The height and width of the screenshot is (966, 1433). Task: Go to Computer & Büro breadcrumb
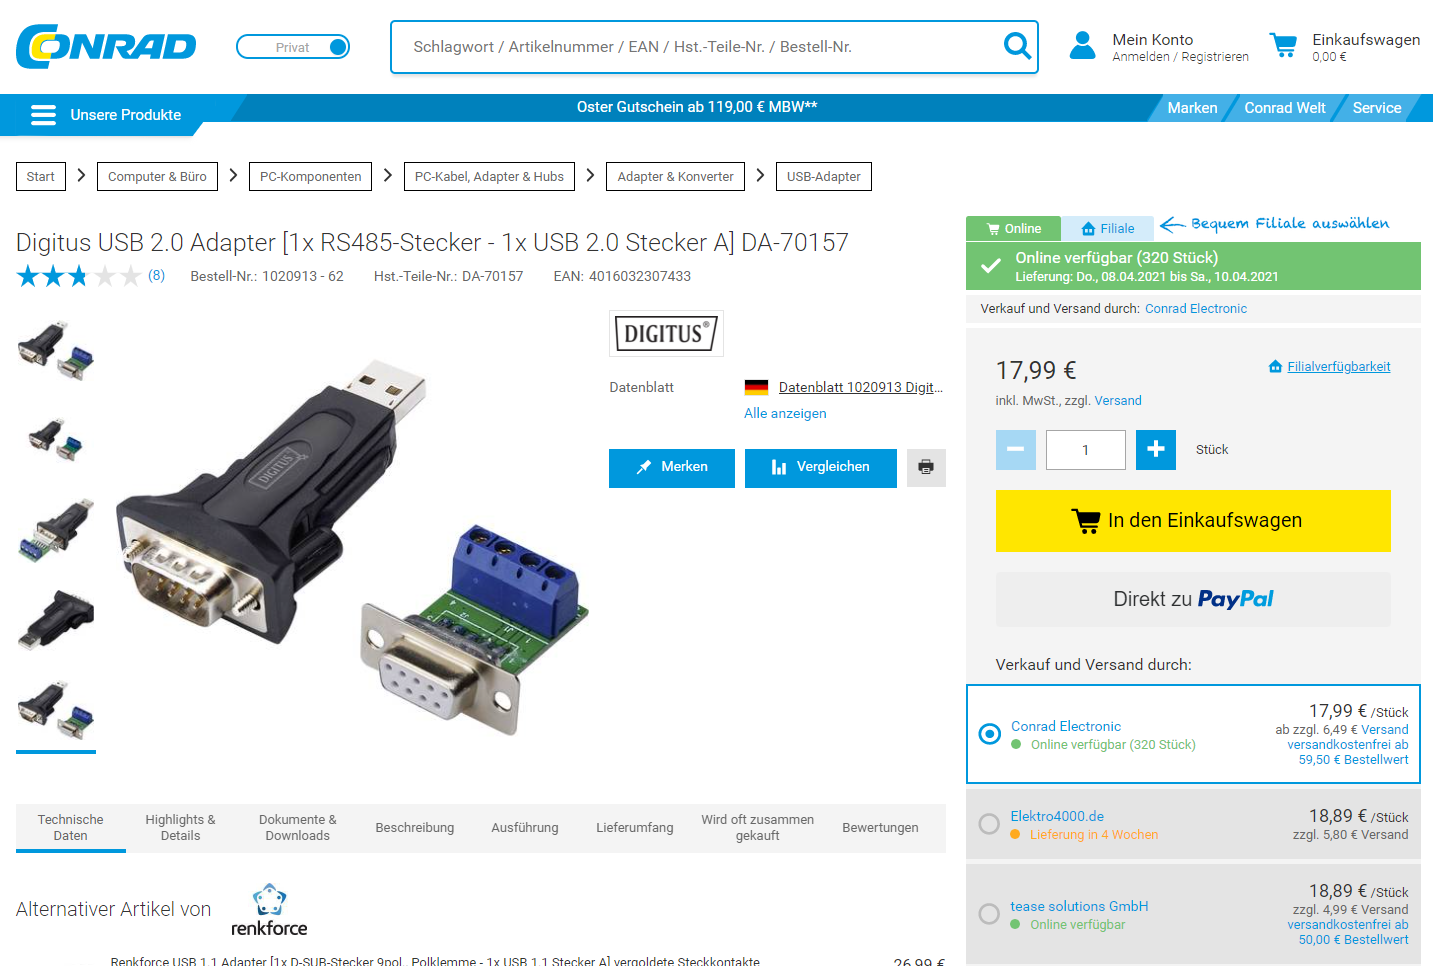click(157, 177)
